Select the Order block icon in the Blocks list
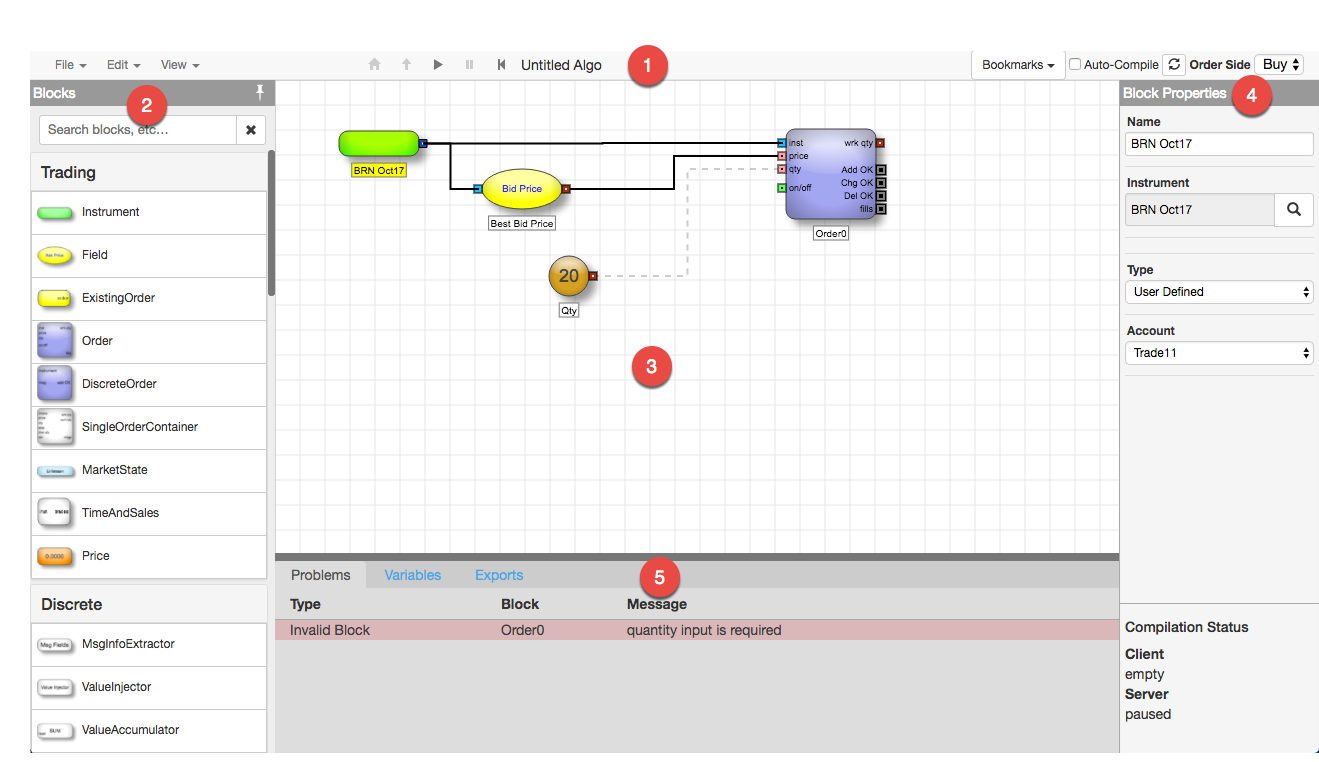Screen dimensions: 1319x762 tap(55, 341)
